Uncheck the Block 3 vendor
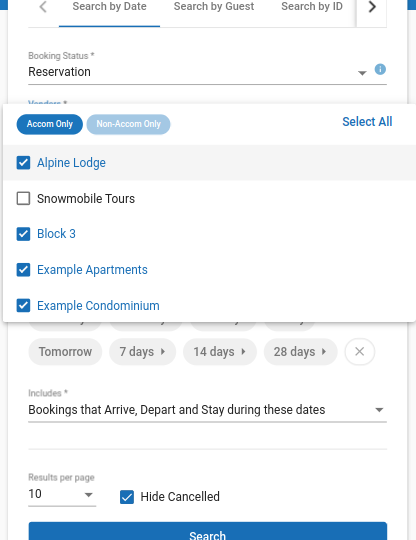Screen dimensions: 416x540 (x=23, y=234)
